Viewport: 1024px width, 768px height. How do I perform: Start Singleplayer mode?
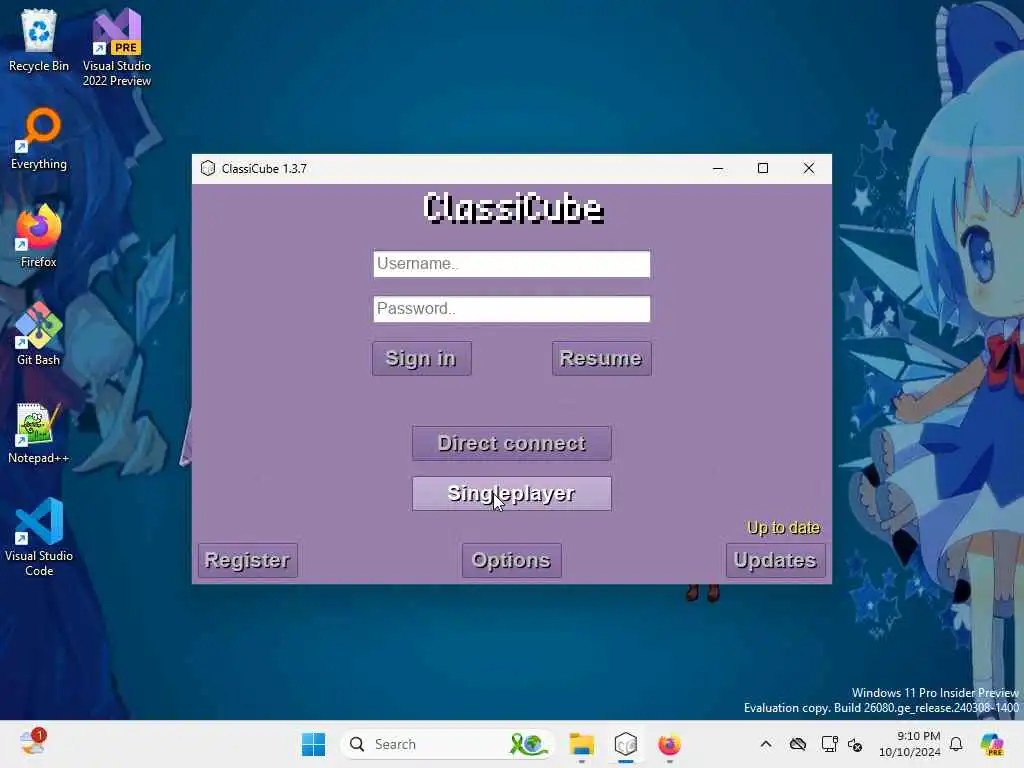511,494
